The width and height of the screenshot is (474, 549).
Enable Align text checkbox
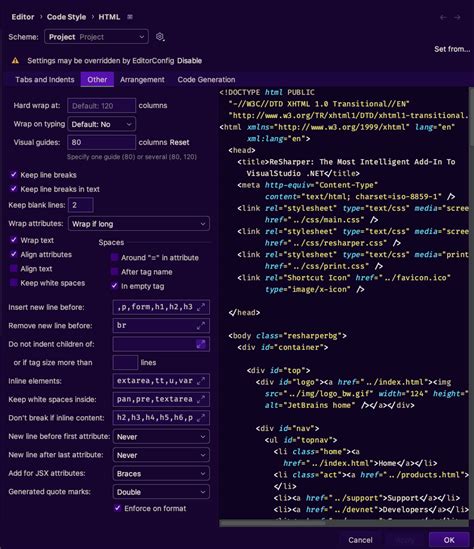14,269
